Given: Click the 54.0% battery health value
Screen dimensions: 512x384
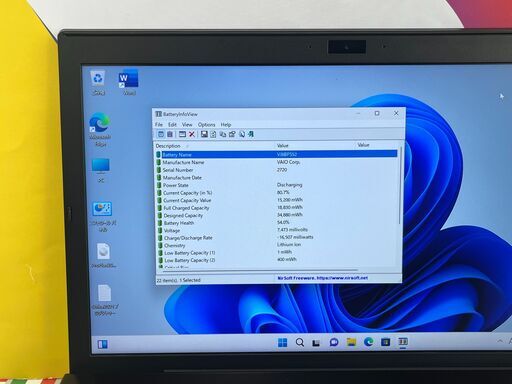Looking at the screenshot, I should (x=283, y=222).
